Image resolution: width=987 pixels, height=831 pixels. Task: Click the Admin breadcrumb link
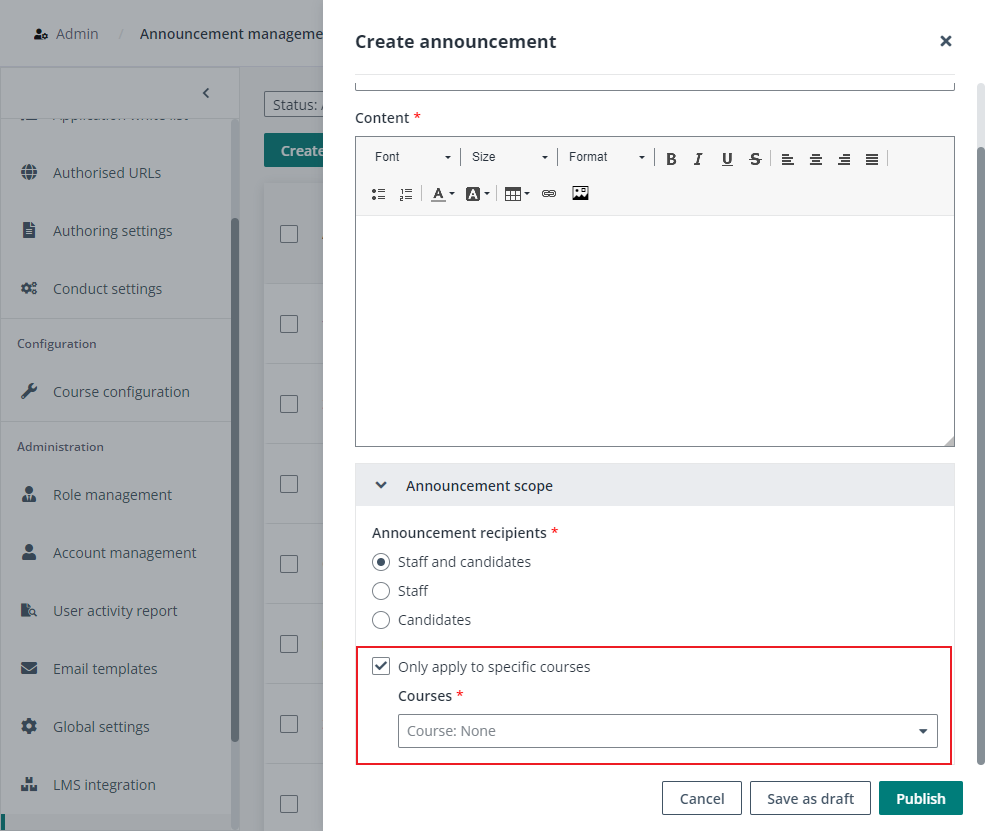pyautogui.click(x=77, y=34)
